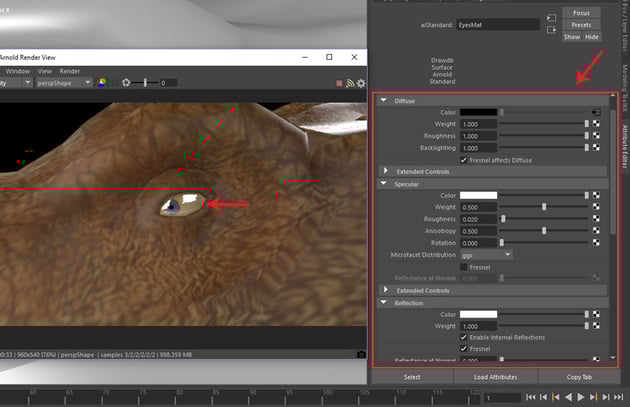Image resolution: width=630 pixels, height=407 pixels.
Task: Click the RGB color channel display icon
Action: [x=102, y=83]
